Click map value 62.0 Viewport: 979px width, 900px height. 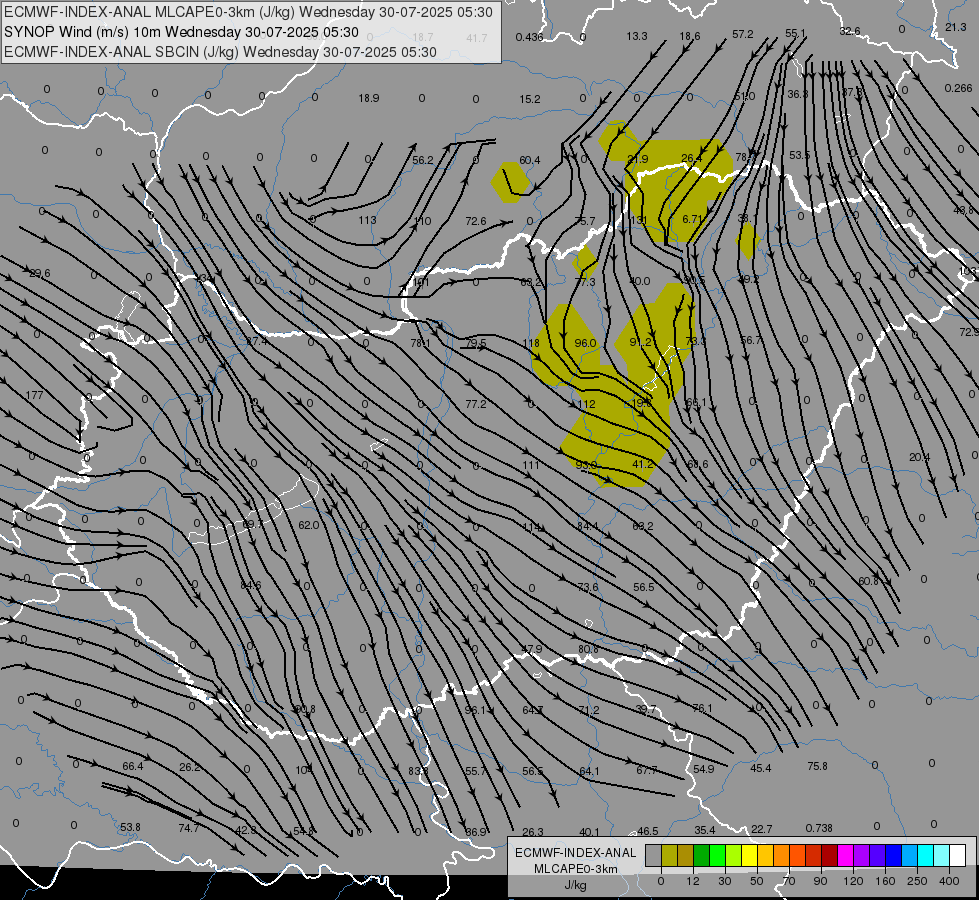tap(308, 525)
